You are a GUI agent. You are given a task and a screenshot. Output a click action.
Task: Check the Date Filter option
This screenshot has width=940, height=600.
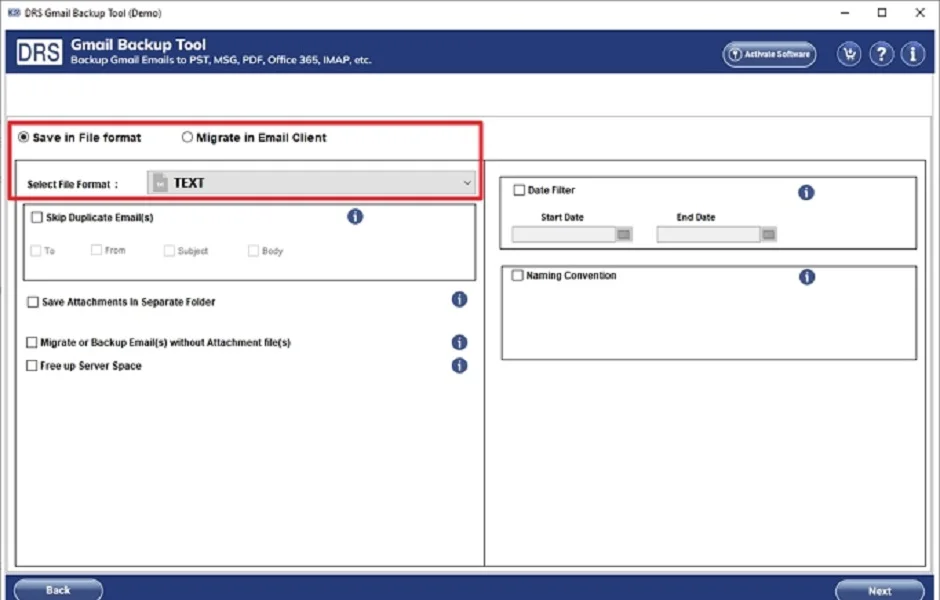coord(517,189)
